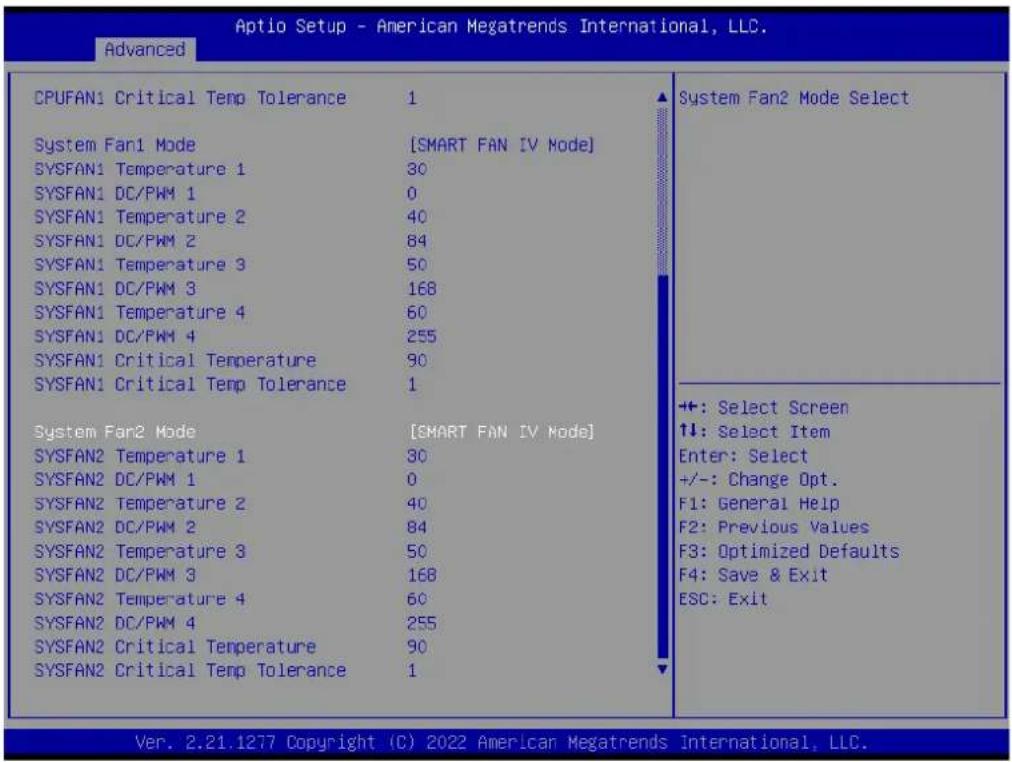Select SYSFAN2 DC/PWM 4 label
The image size is (1012, 762).
pyautogui.click(x=115, y=623)
